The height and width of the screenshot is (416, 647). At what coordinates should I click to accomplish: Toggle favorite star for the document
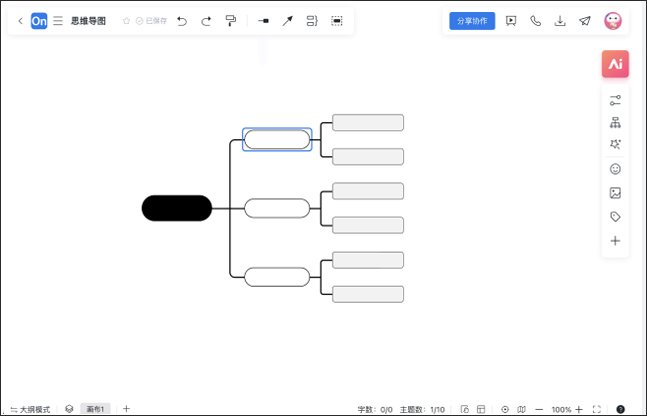click(x=126, y=20)
